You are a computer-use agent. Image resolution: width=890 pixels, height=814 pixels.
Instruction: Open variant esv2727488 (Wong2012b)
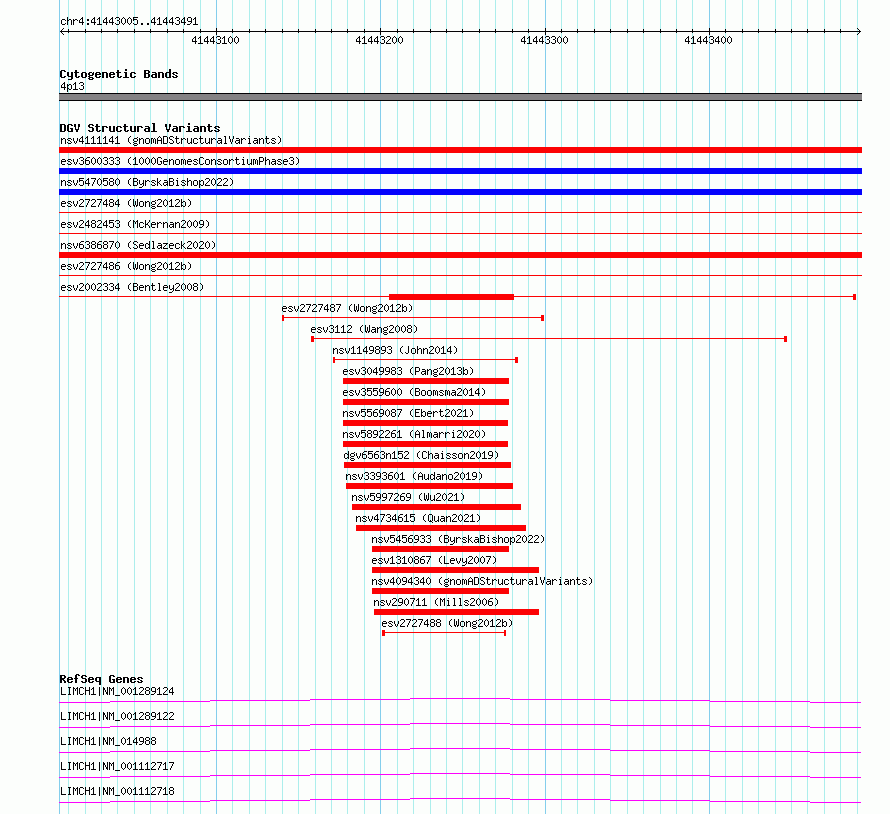coord(447,623)
